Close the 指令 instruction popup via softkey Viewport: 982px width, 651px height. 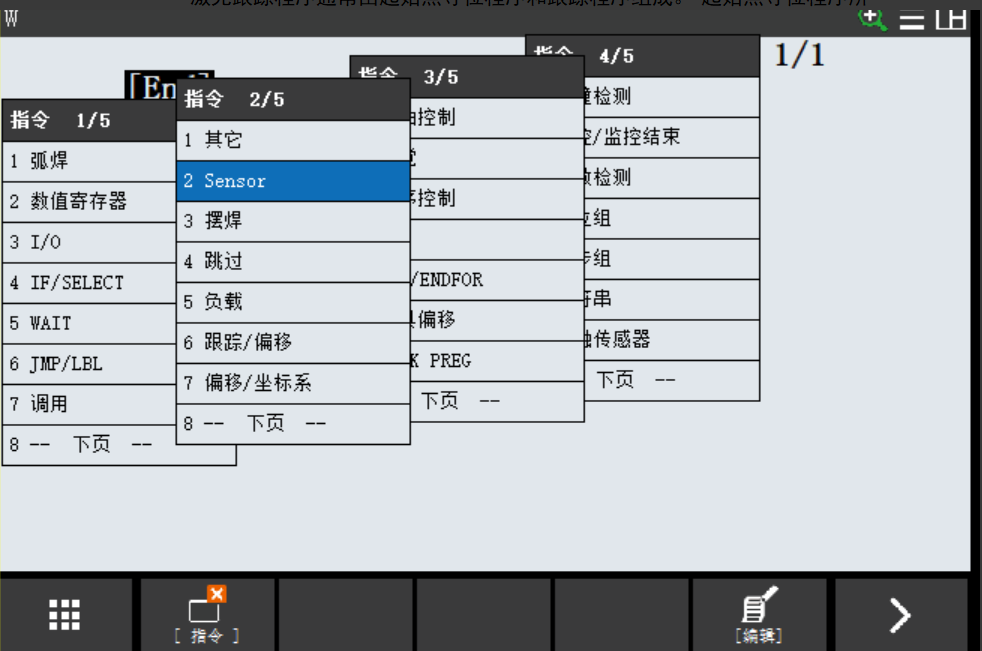(207, 614)
